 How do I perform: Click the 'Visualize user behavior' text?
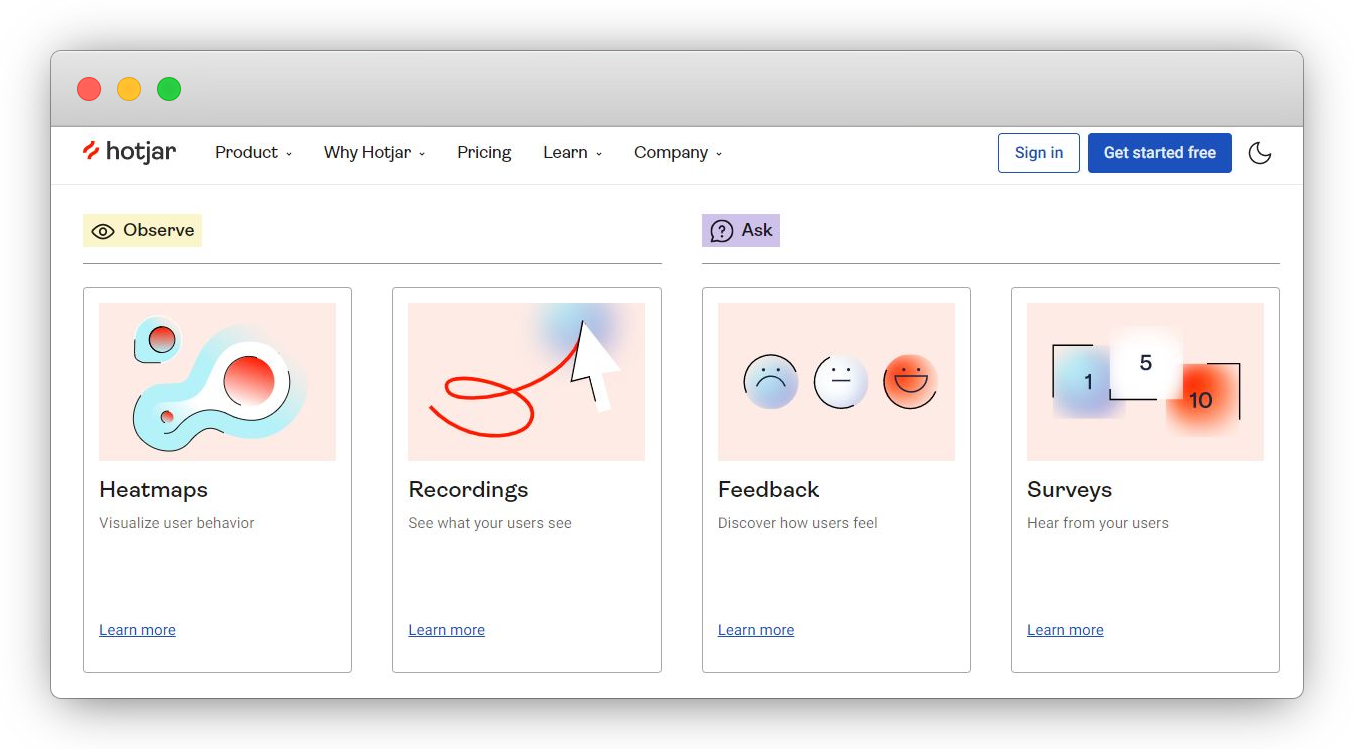point(177,523)
